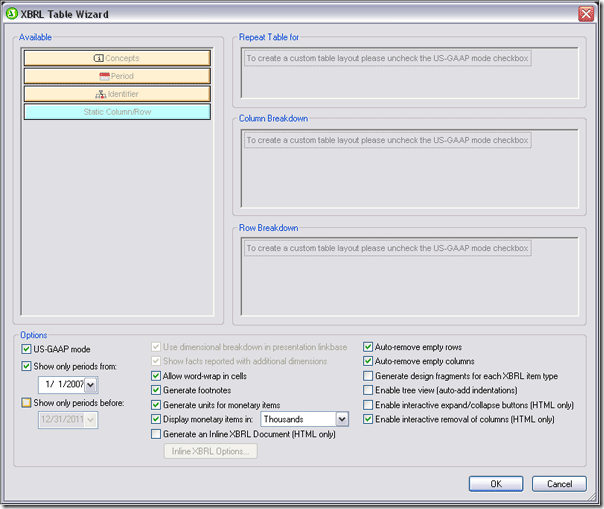Click Use dimensional breakdown in presentation linkbase
The width and height of the screenshot is (604, 509).
point(250,347)
